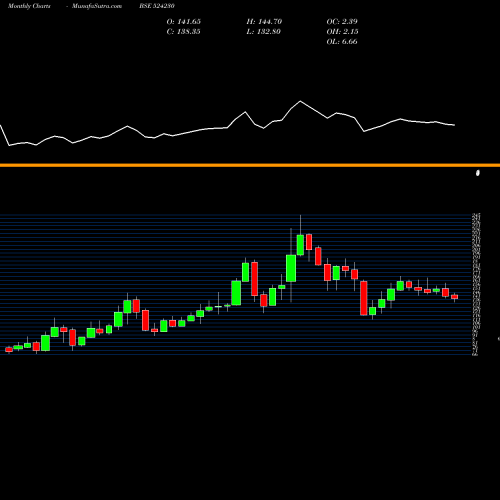Click the MunafaSutra.com label
Image resolution: width=500 pixels, height=500 pixels.
(97, 6)
